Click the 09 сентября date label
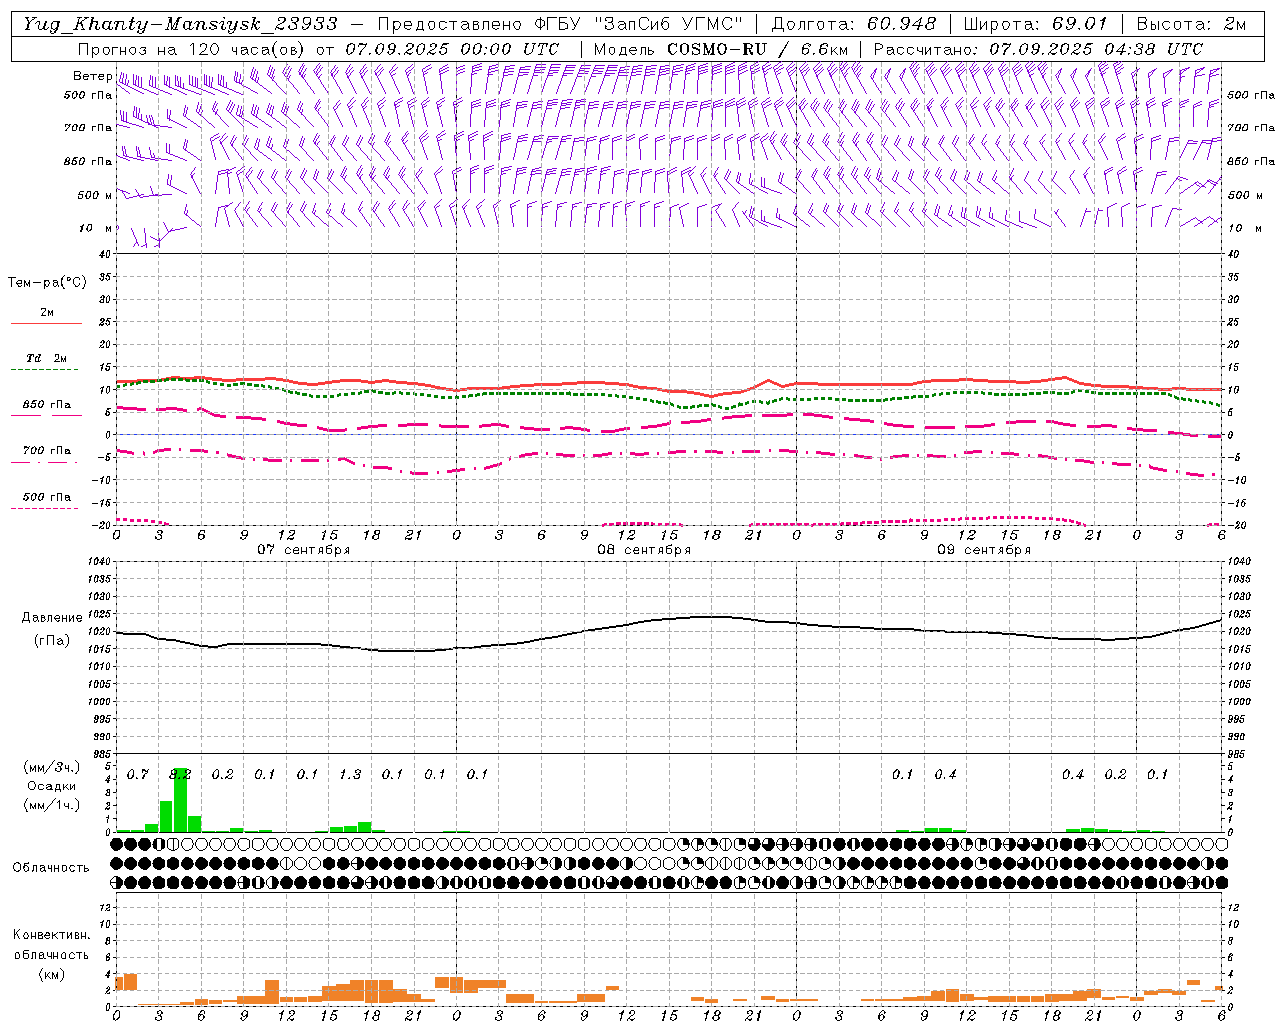 984,550
